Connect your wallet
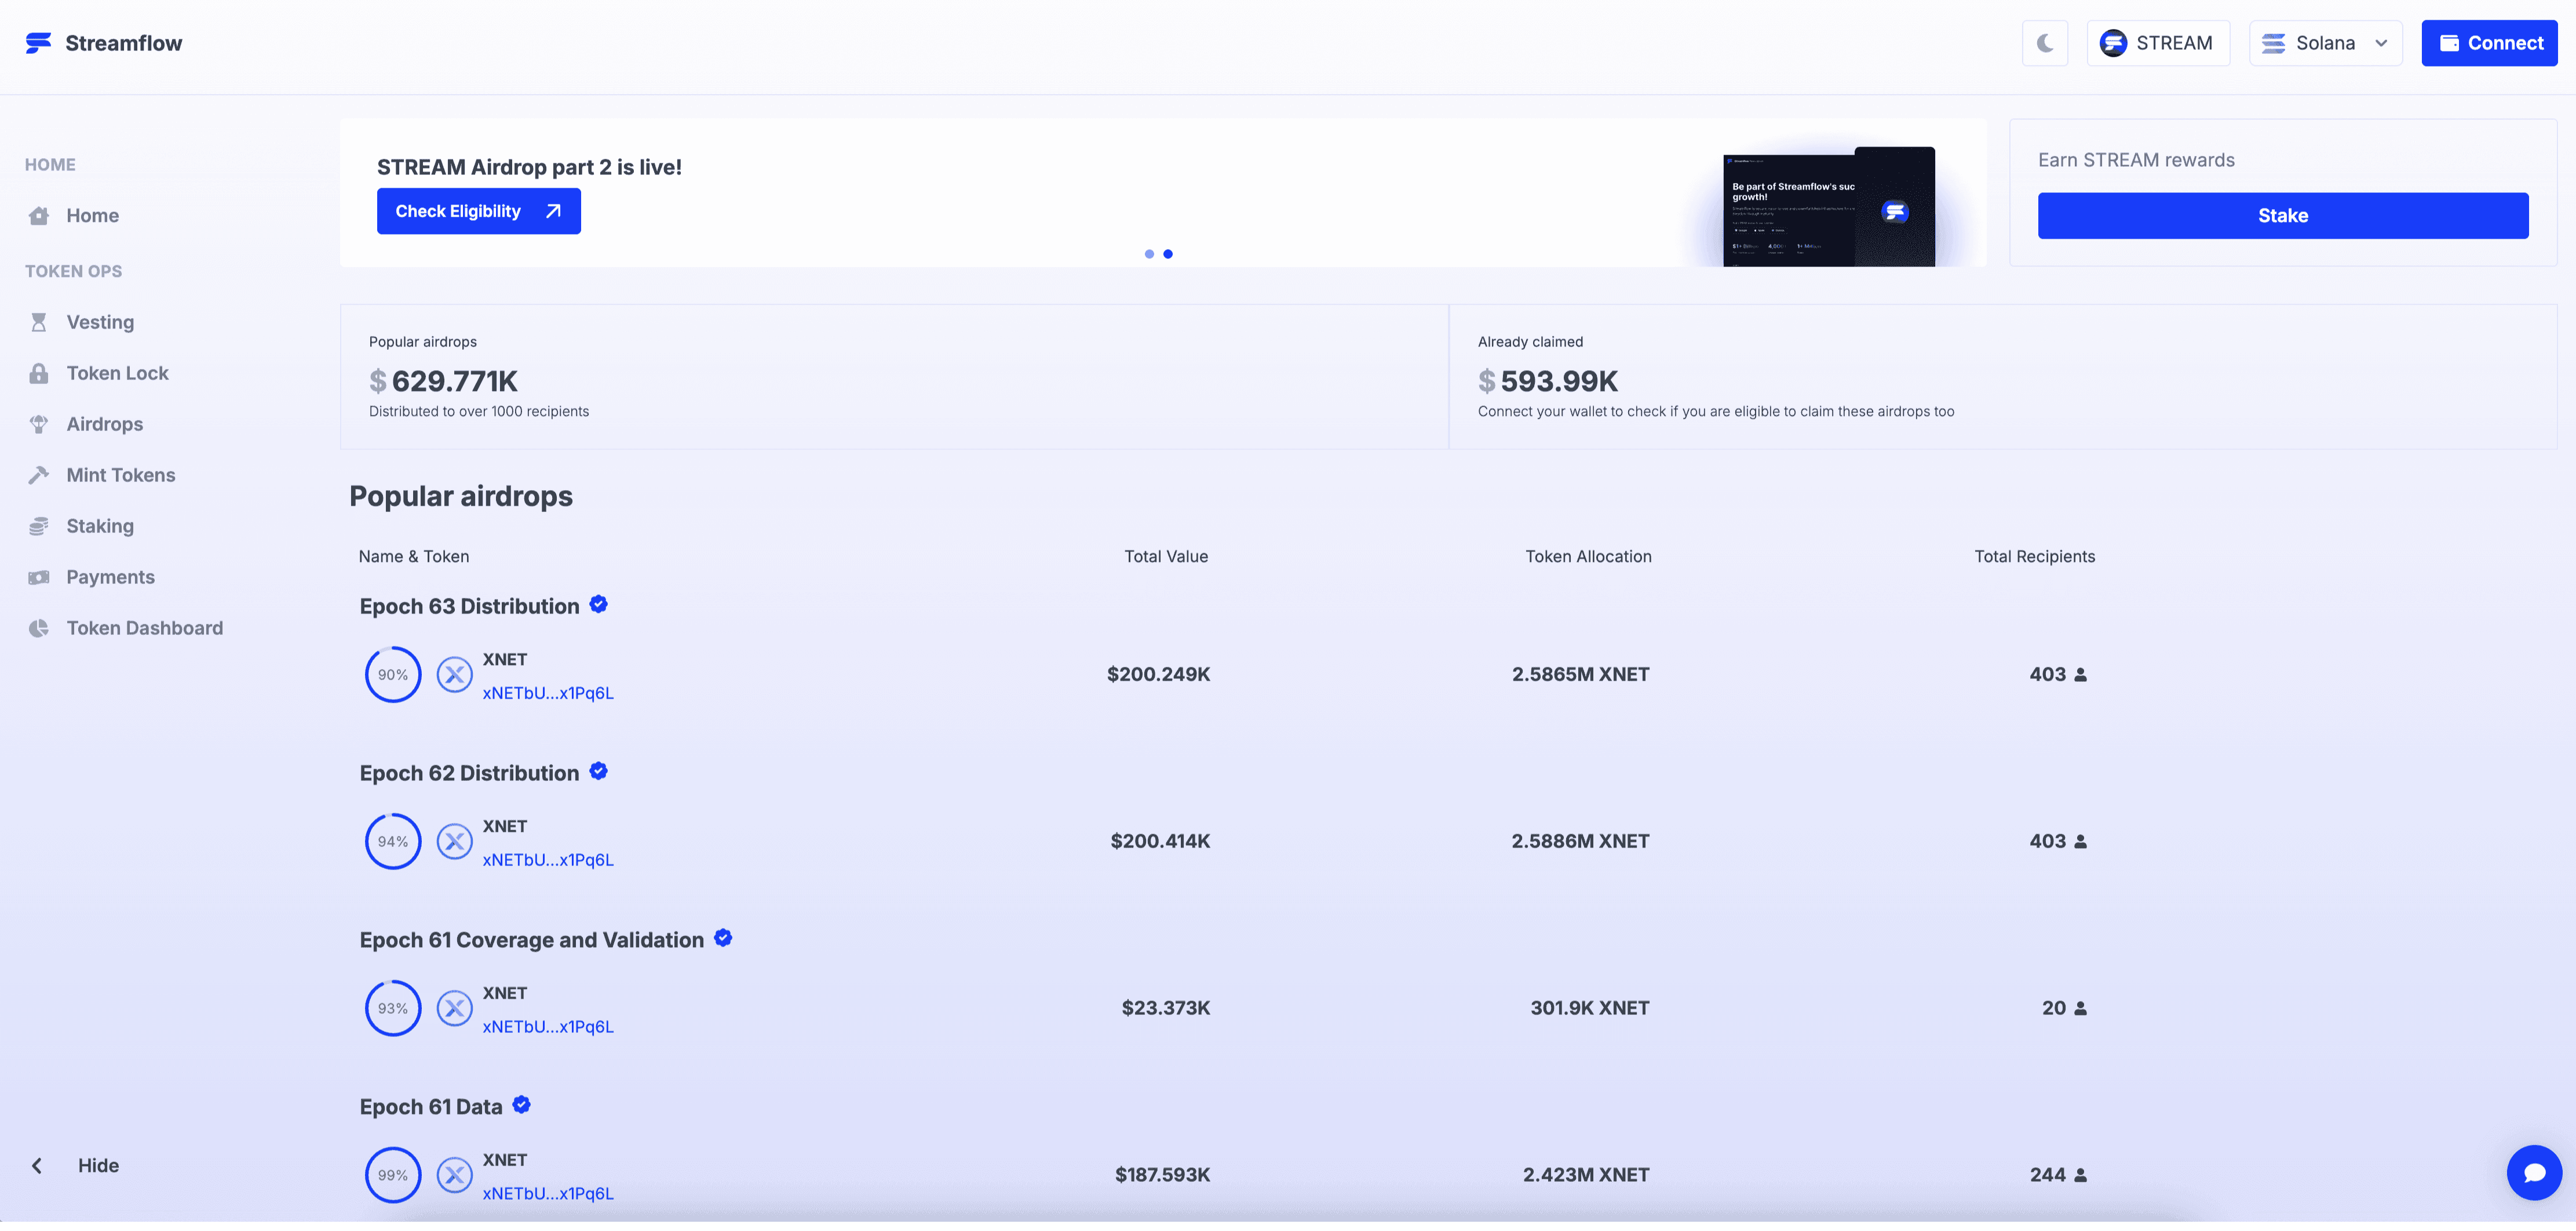Viewport: 2576px width, 1231px height. 2489,43
